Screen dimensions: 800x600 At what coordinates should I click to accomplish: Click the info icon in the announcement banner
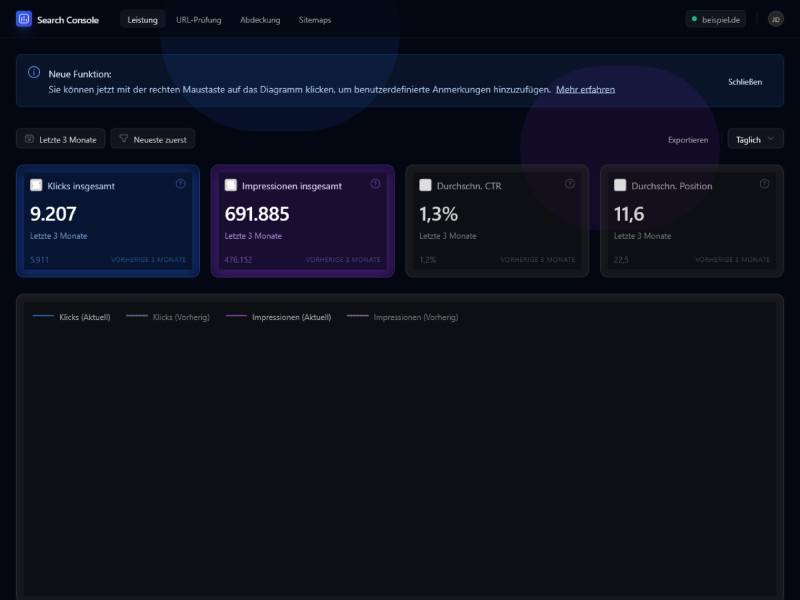pyautogui.click(x=32, y=72)
